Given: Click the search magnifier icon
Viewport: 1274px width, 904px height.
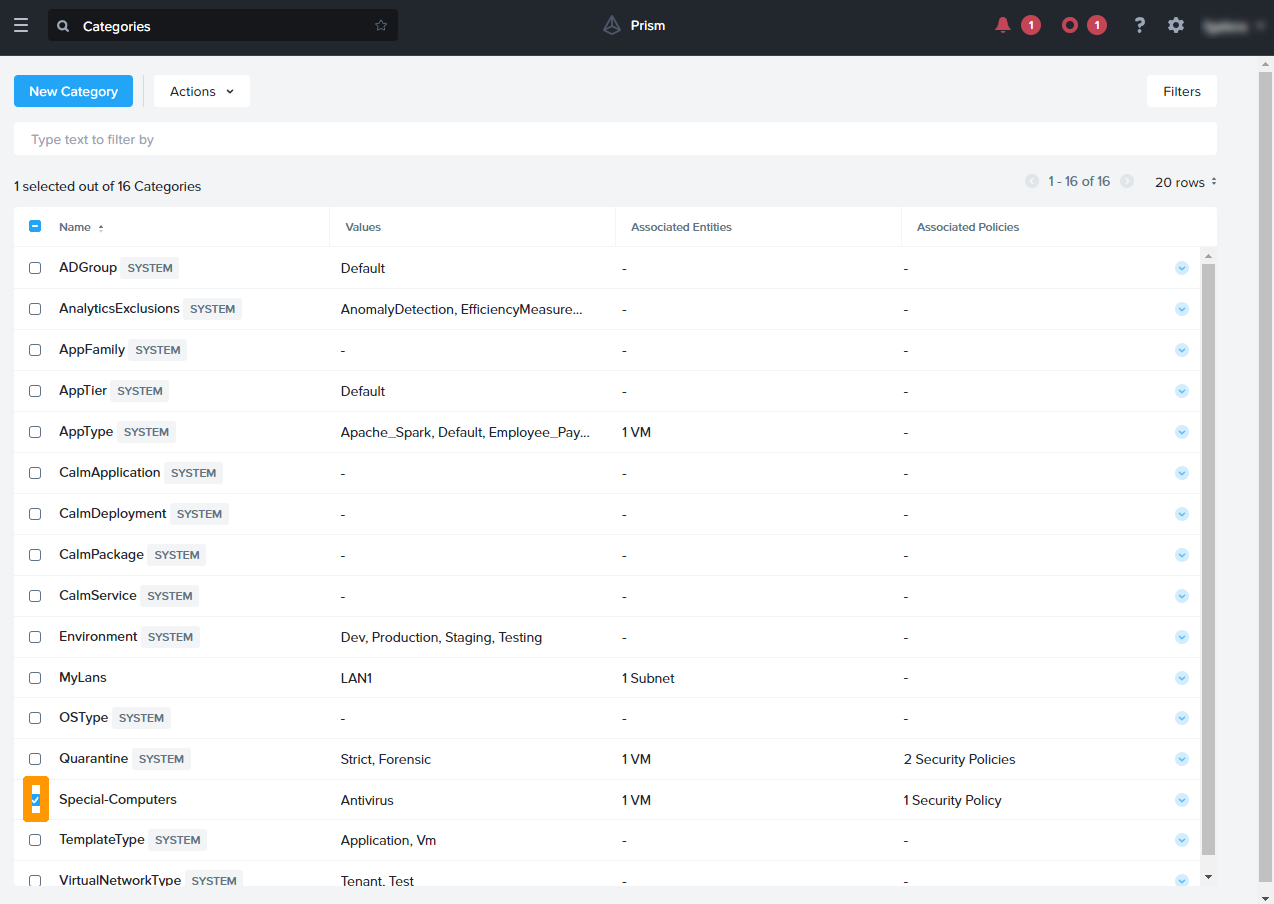Looking at the screenshot, I should click(x=64, y=26).
